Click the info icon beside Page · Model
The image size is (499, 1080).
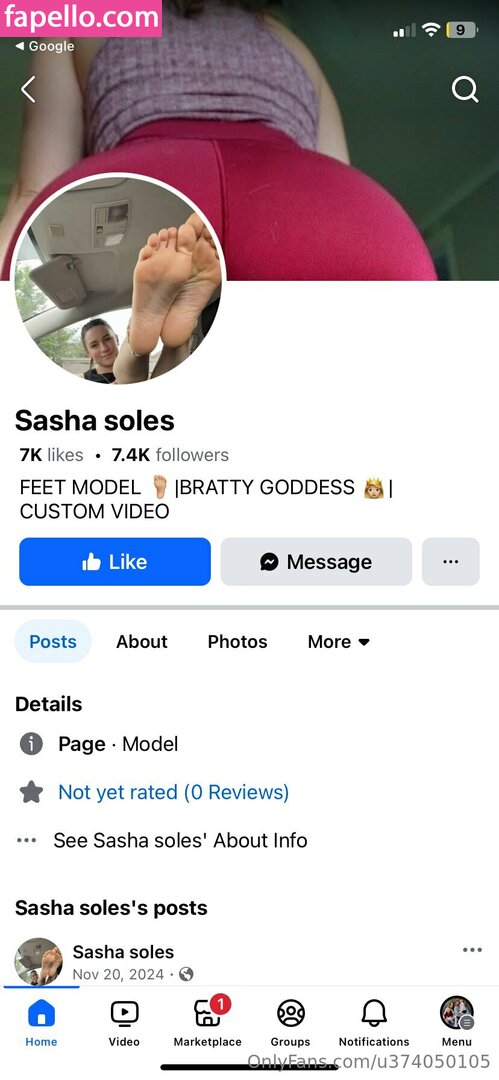31,744
